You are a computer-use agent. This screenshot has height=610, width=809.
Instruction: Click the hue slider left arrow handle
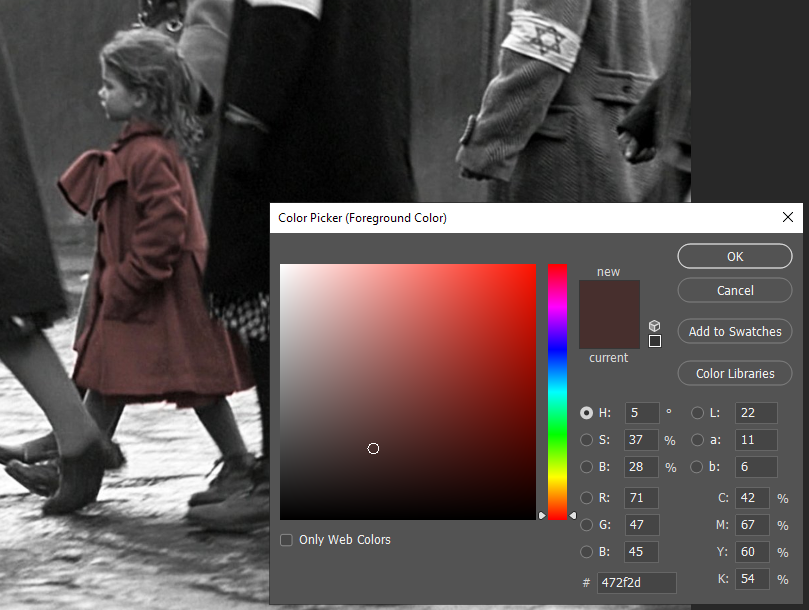(542, 515)
